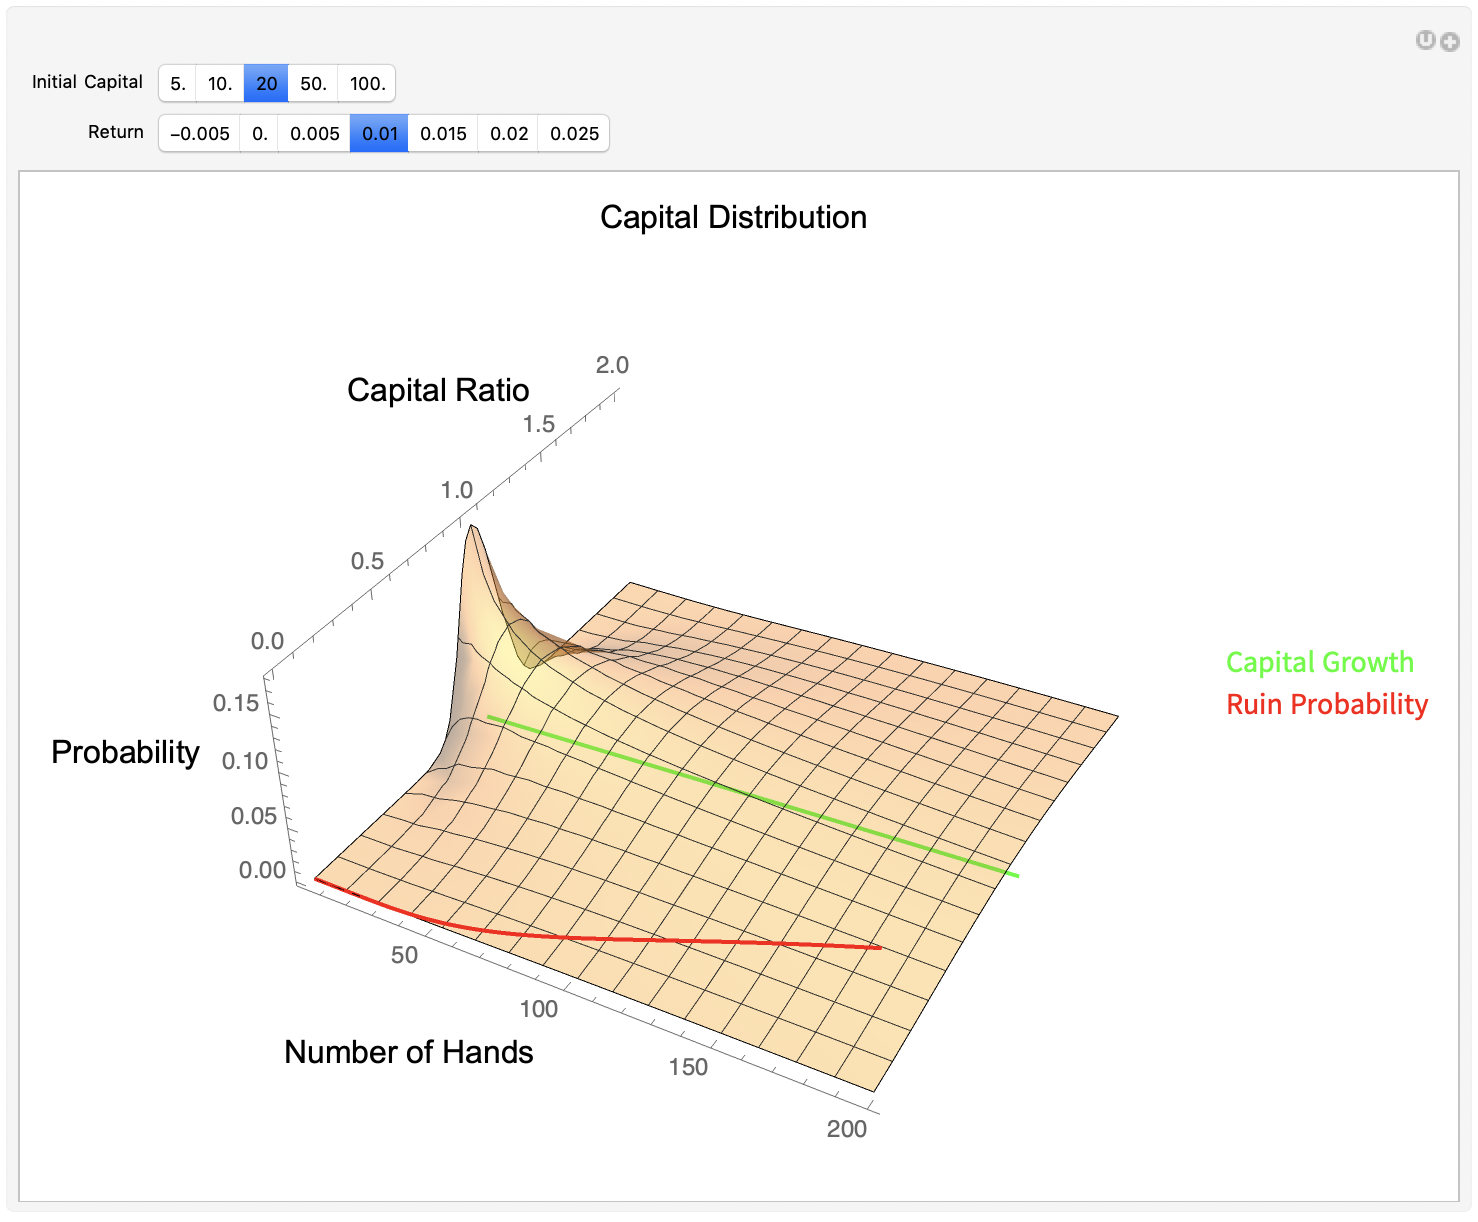
Task: Pick the highest Return value 0.025
Action: [x=573, y=133]
